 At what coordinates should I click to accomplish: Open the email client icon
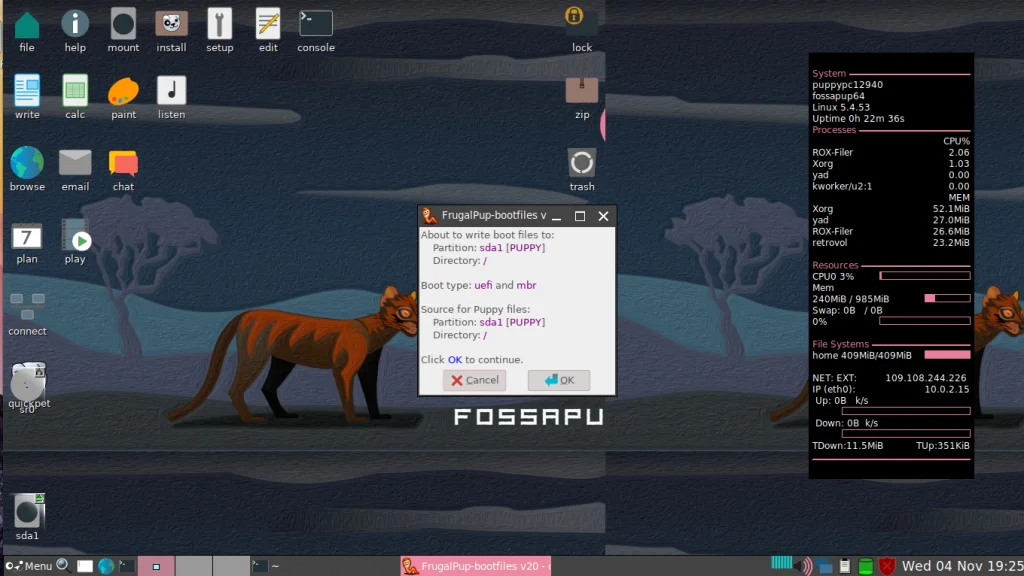[74, 160]
